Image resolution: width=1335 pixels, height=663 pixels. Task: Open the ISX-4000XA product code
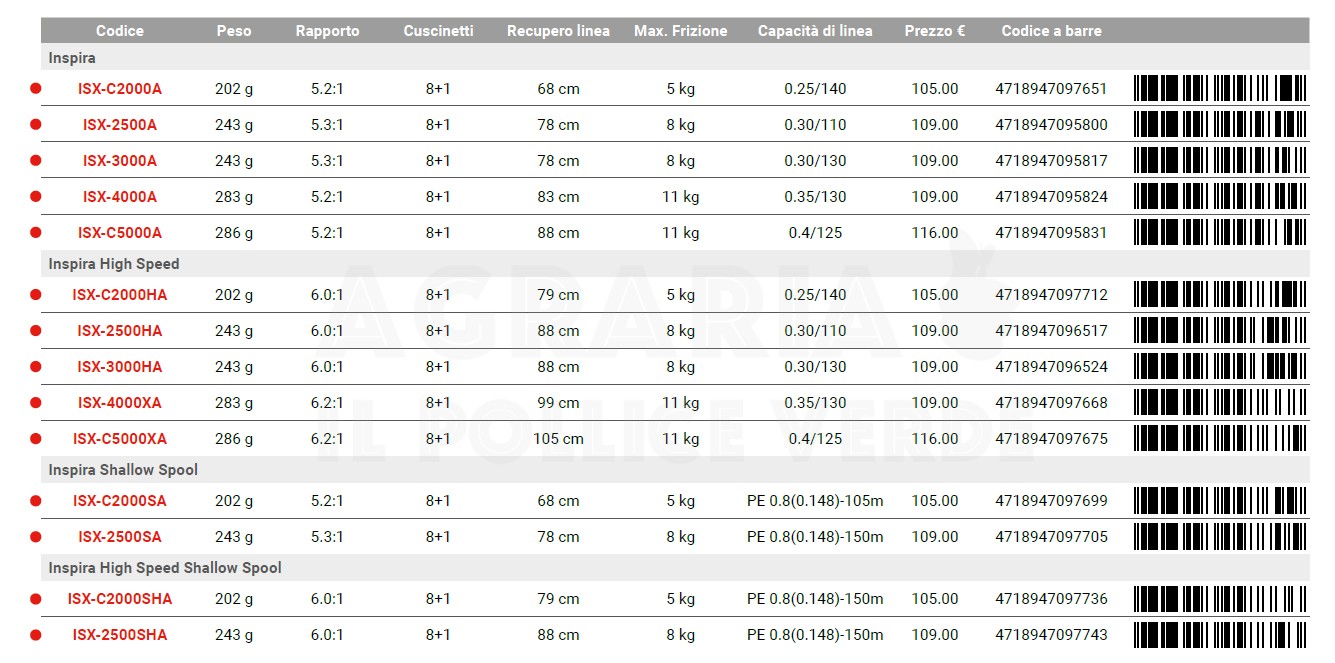coord(120,403)
